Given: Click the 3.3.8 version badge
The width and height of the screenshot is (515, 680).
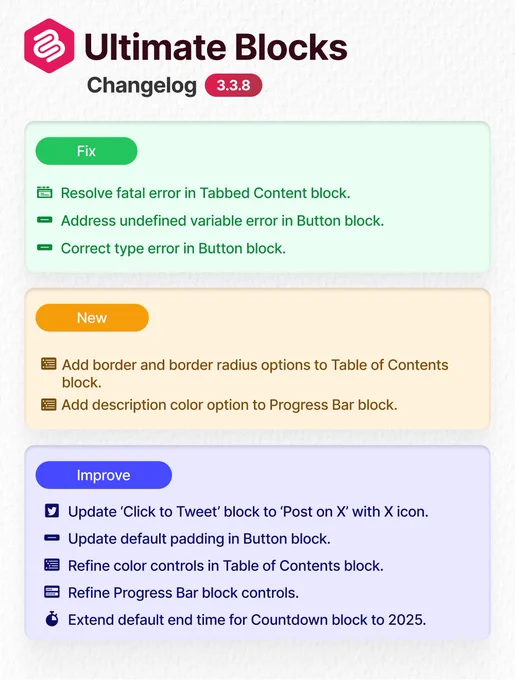Looking at the screenshot, I should [233, 85].
